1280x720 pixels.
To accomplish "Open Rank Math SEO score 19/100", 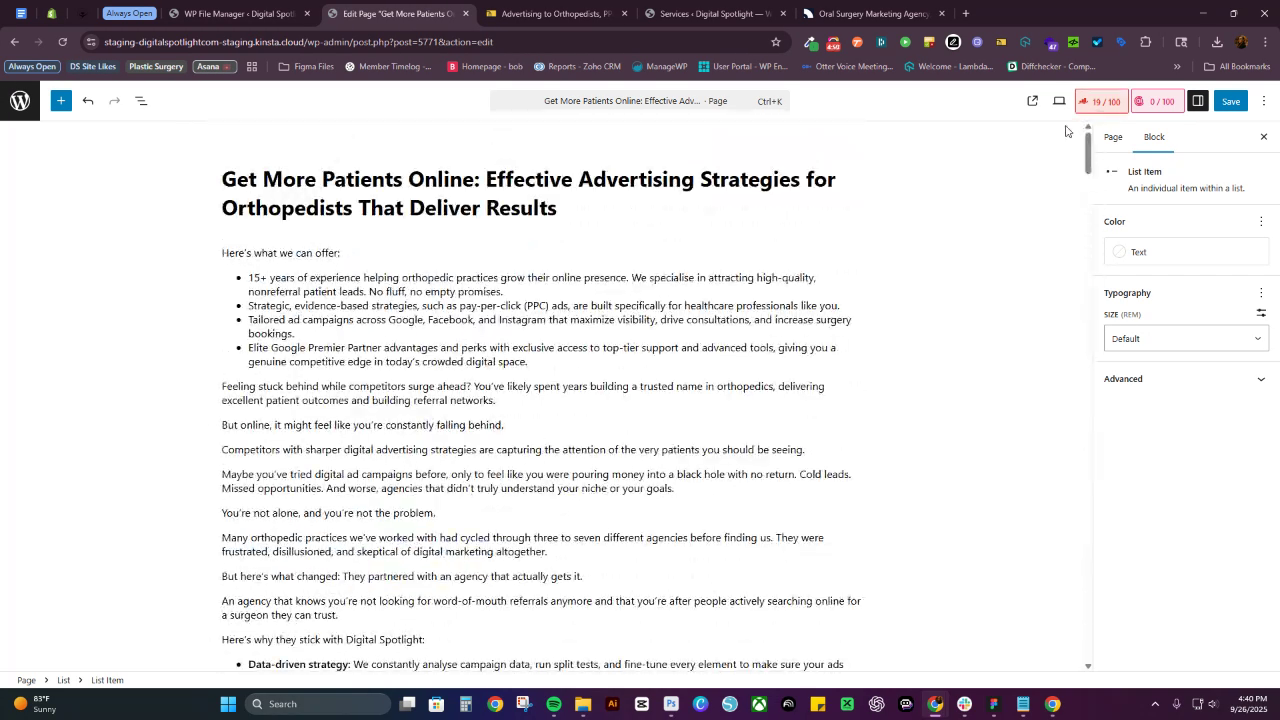I will tap(1100, 101).
